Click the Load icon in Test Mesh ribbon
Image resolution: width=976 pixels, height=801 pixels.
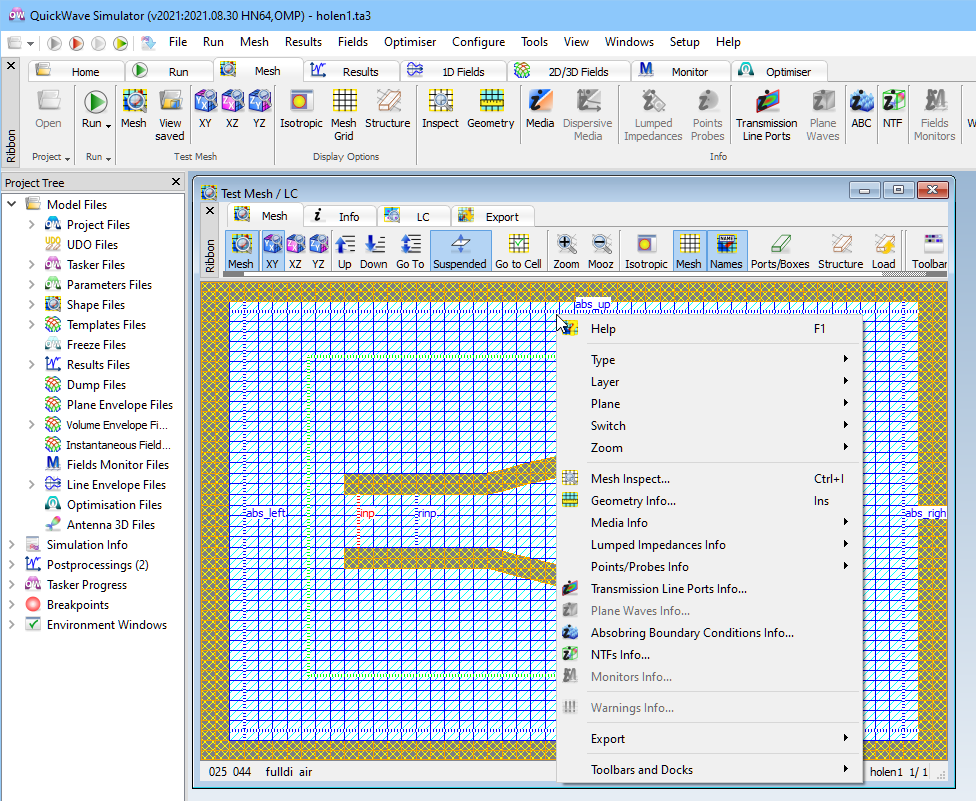coord(883,251)
